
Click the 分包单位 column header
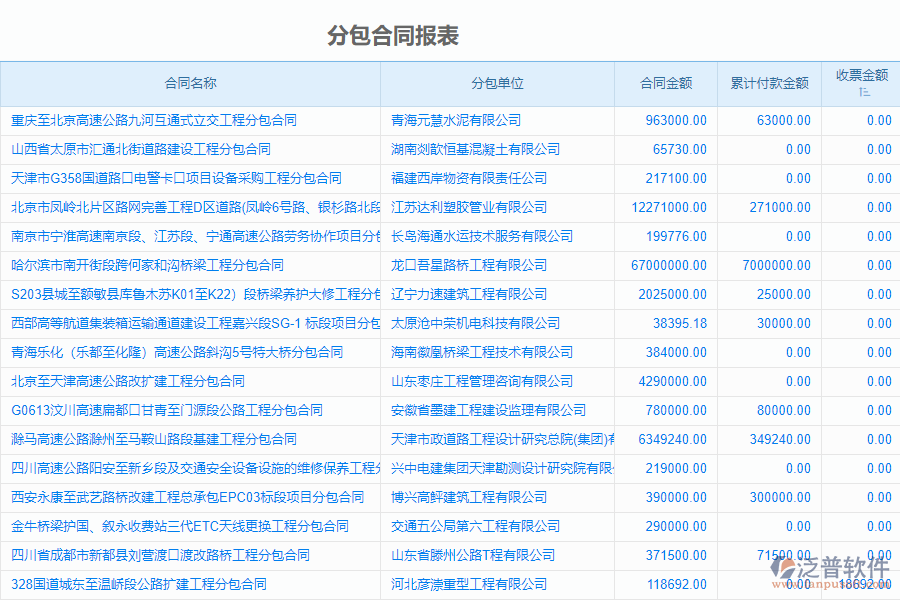tap(495, 84)
